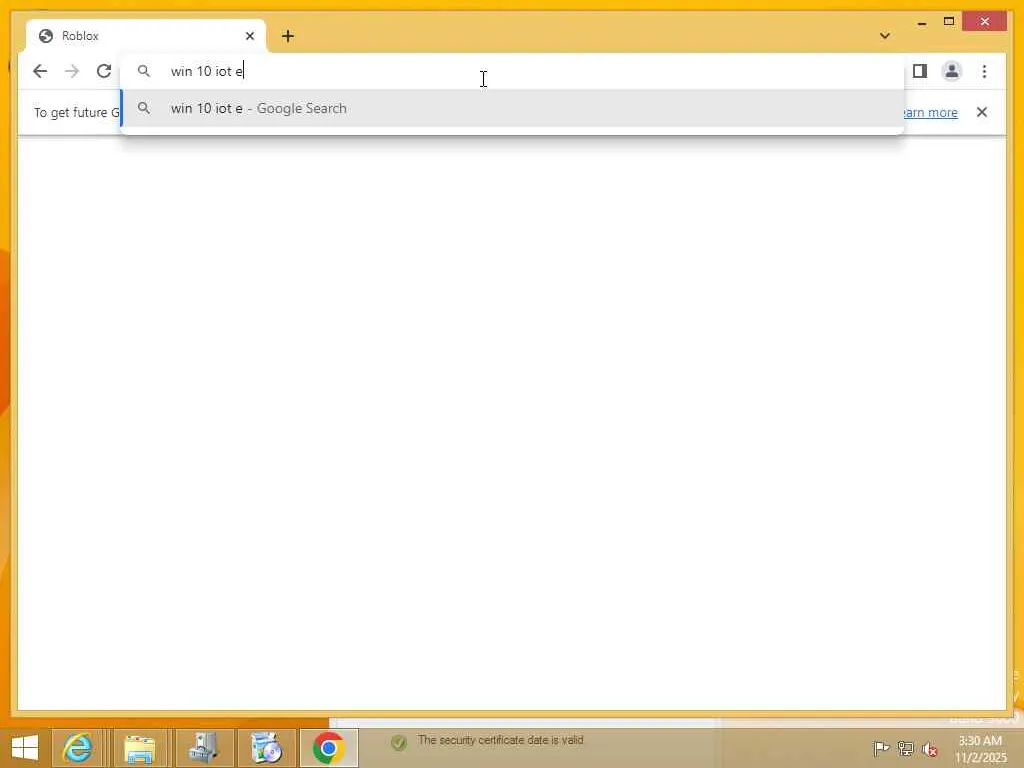Click the muted volume tray icon
This screenshot has height=768, width=1024.
[930, 749]
